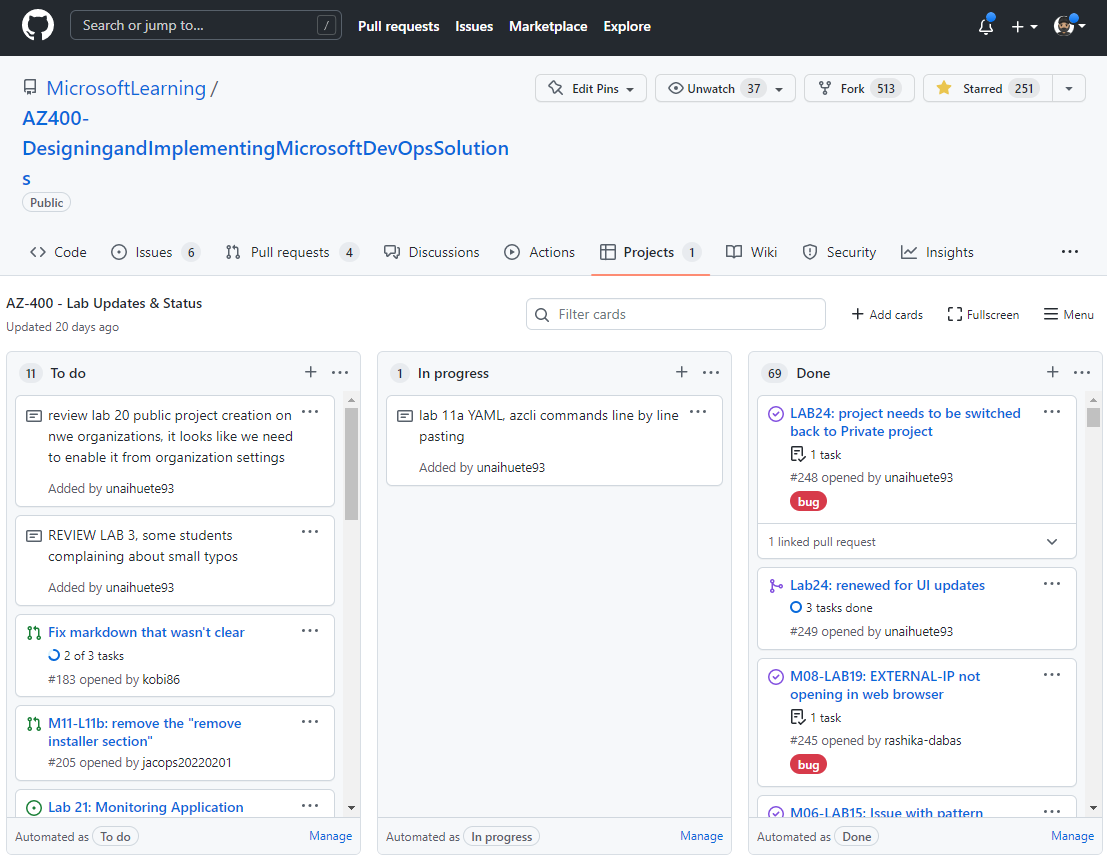Switch to the Code tab
Image resolution: width=1107 pixels, height=859 pixels.
point(58,252)
